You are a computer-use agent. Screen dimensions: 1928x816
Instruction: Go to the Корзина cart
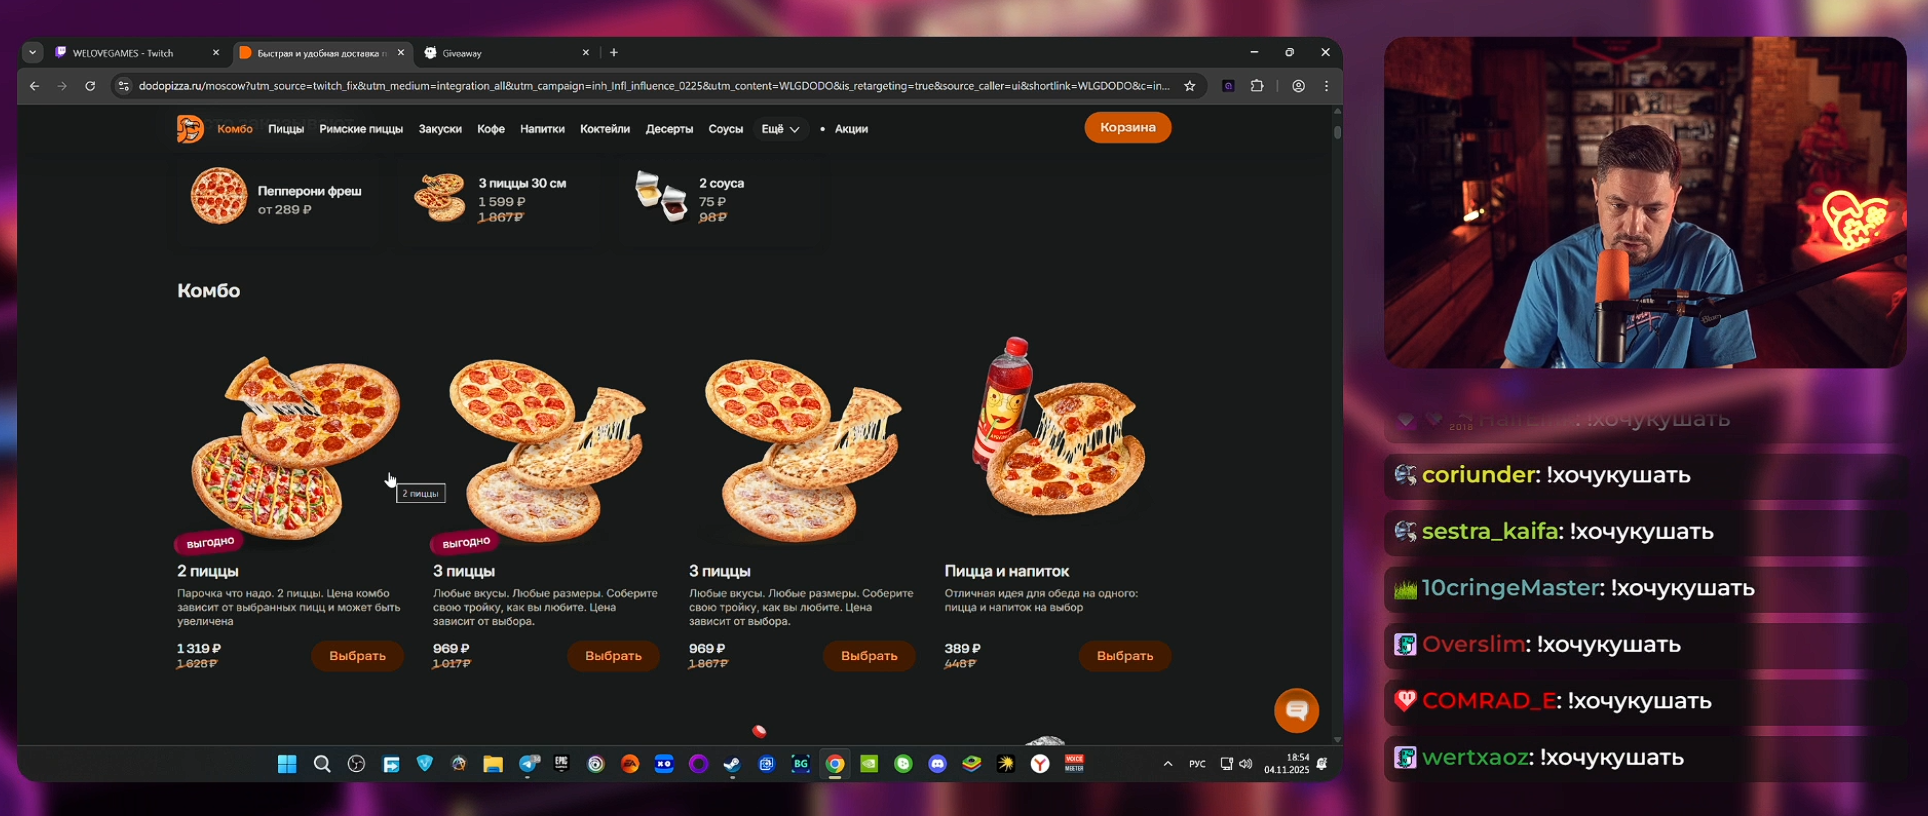[1128, 127]
